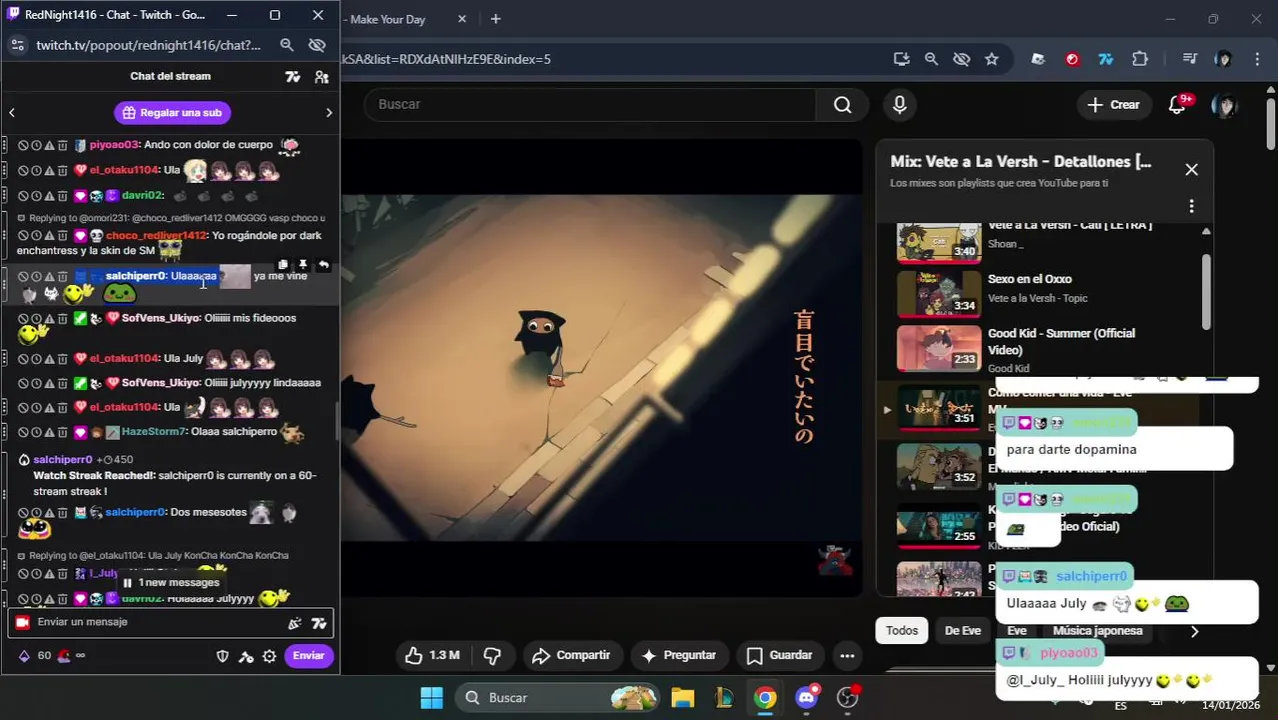Image resolution: width=1278 pixels, height=720 pixels.
Task: Open Windows Start menu
Action: coord(432,698)
